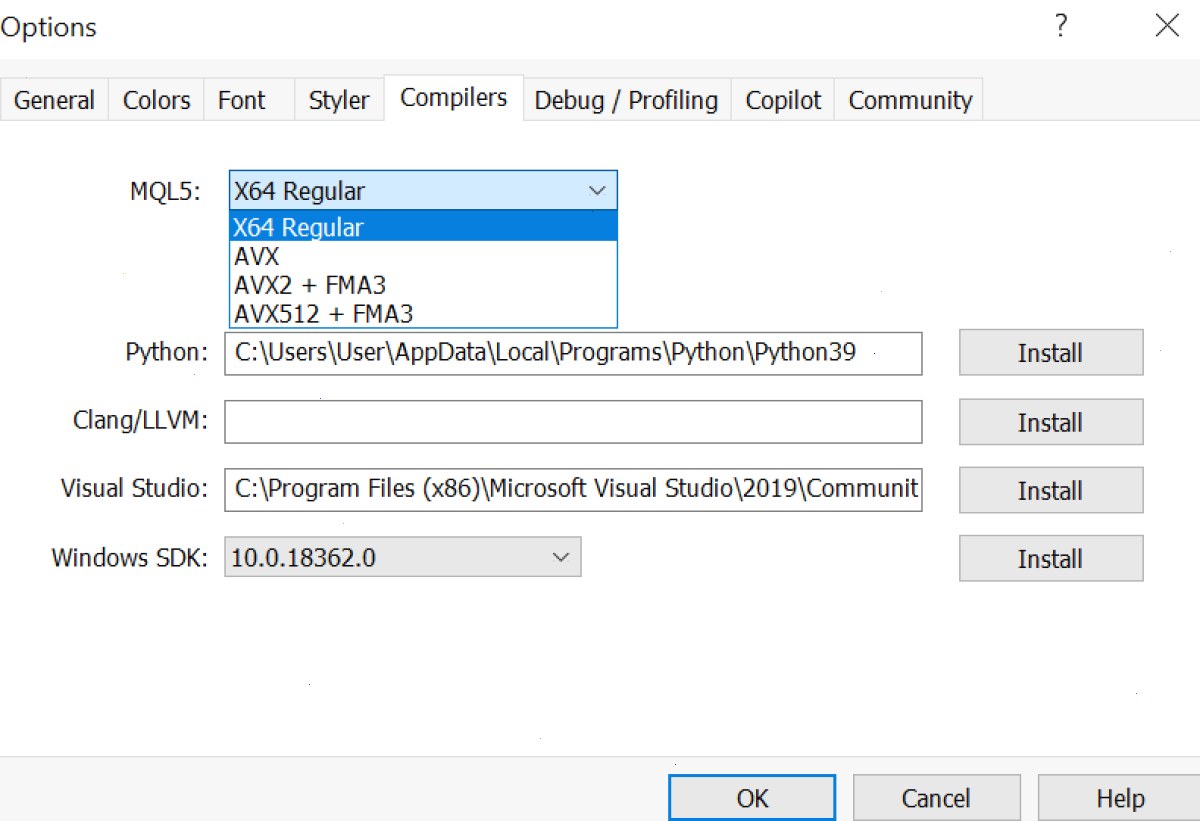Screen dimensions: 1200x821
Task: Open the Debug / Profiling tab
Action: [627, 100]
